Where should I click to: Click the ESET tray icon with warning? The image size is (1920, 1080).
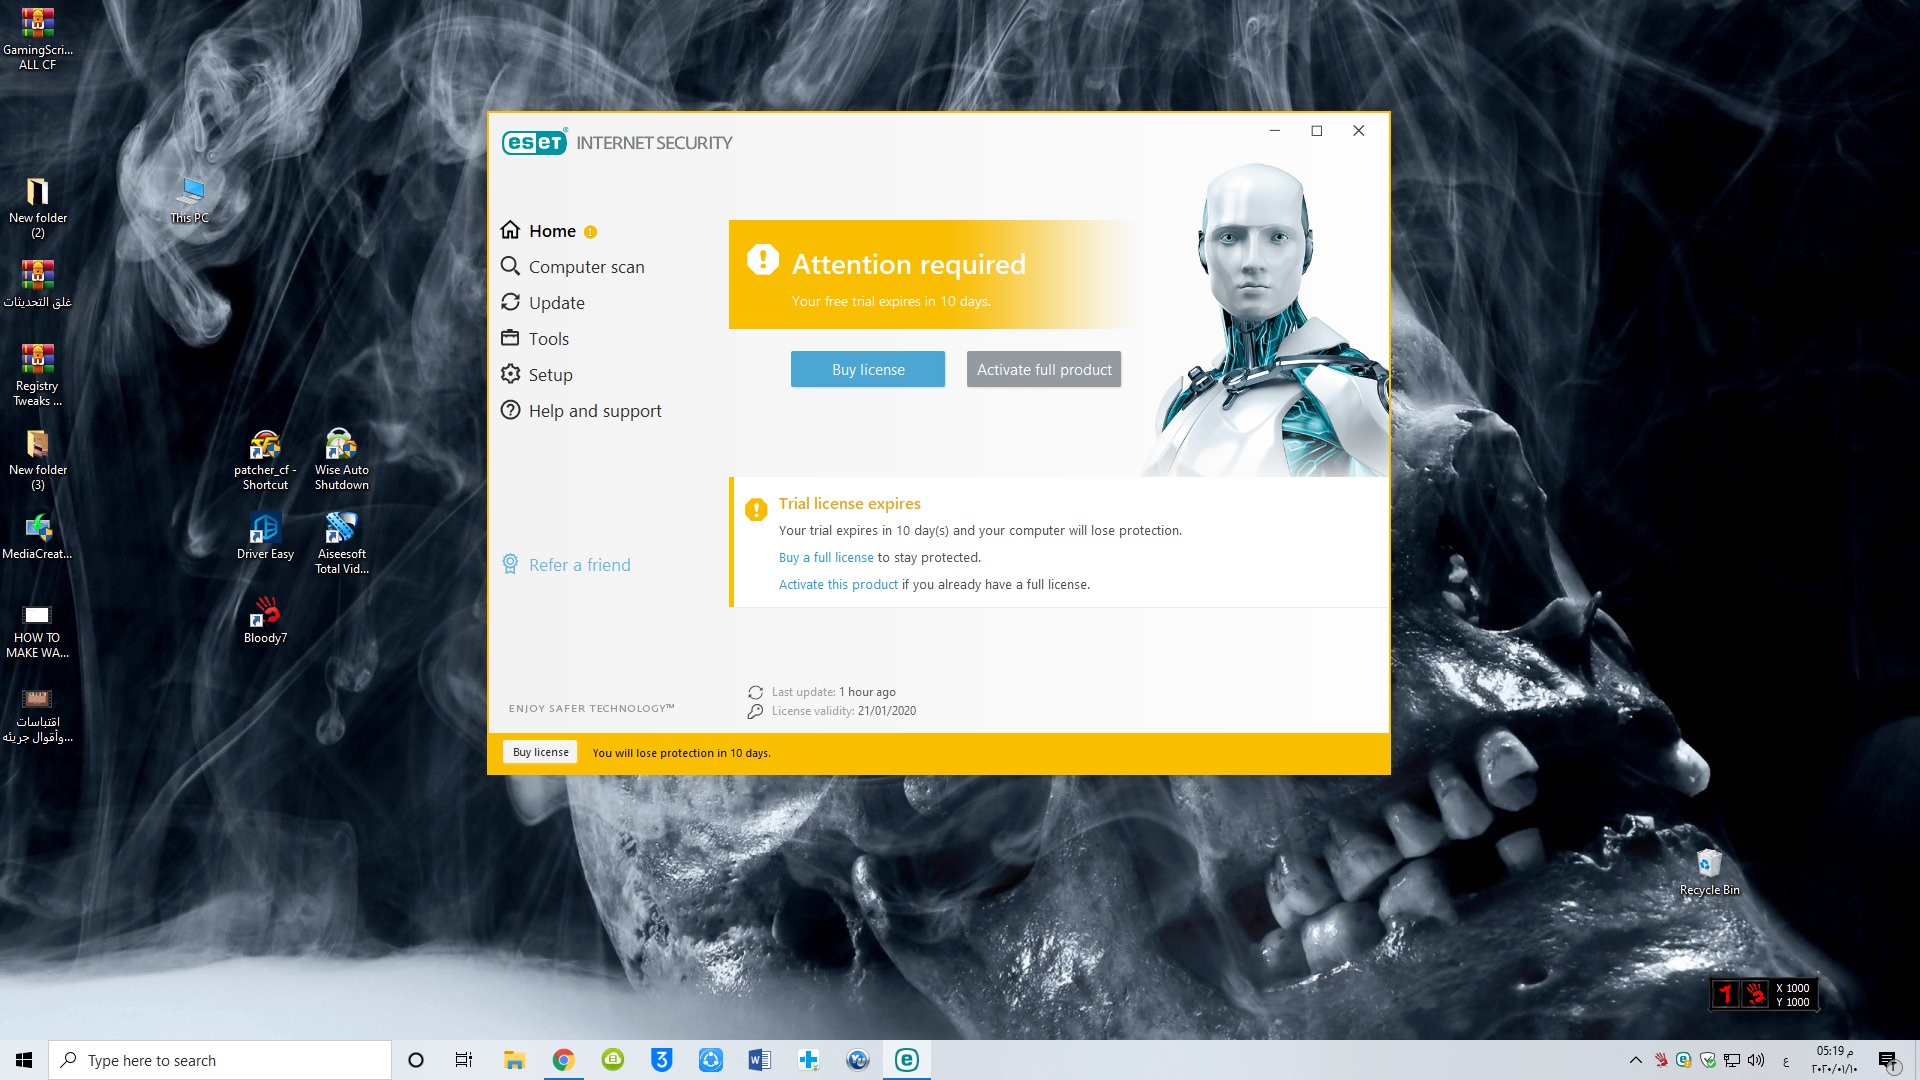coord(1684,1060)
